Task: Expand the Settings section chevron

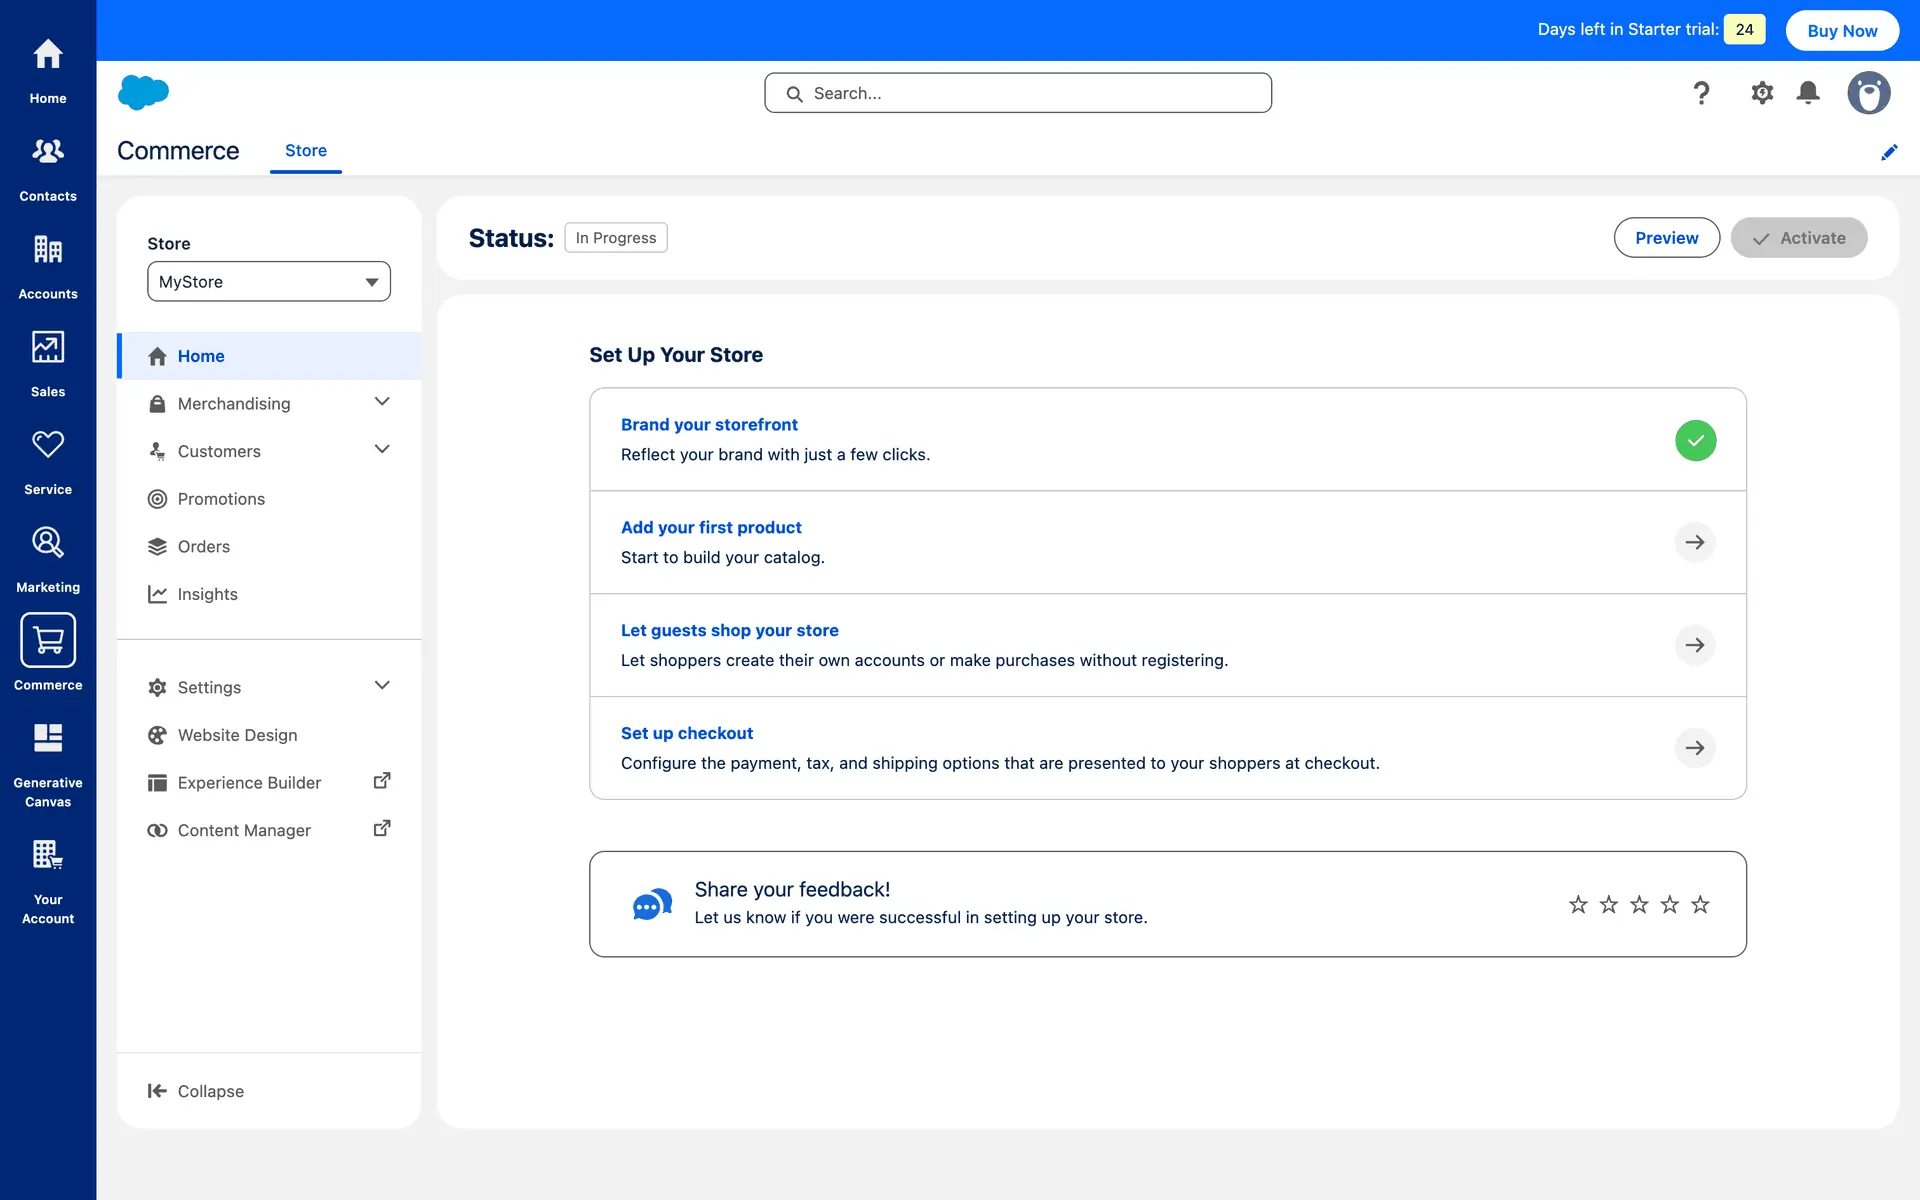Action: pyautogui.click(x=382, y=686)
